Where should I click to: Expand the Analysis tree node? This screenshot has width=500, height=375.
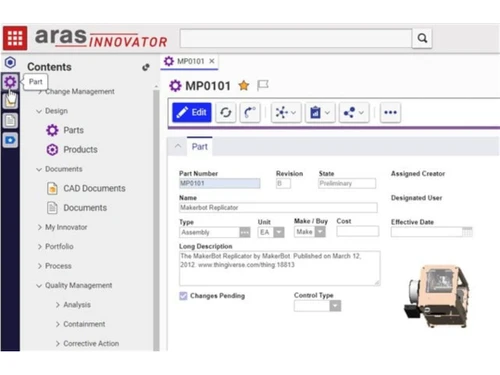point(58,305)
